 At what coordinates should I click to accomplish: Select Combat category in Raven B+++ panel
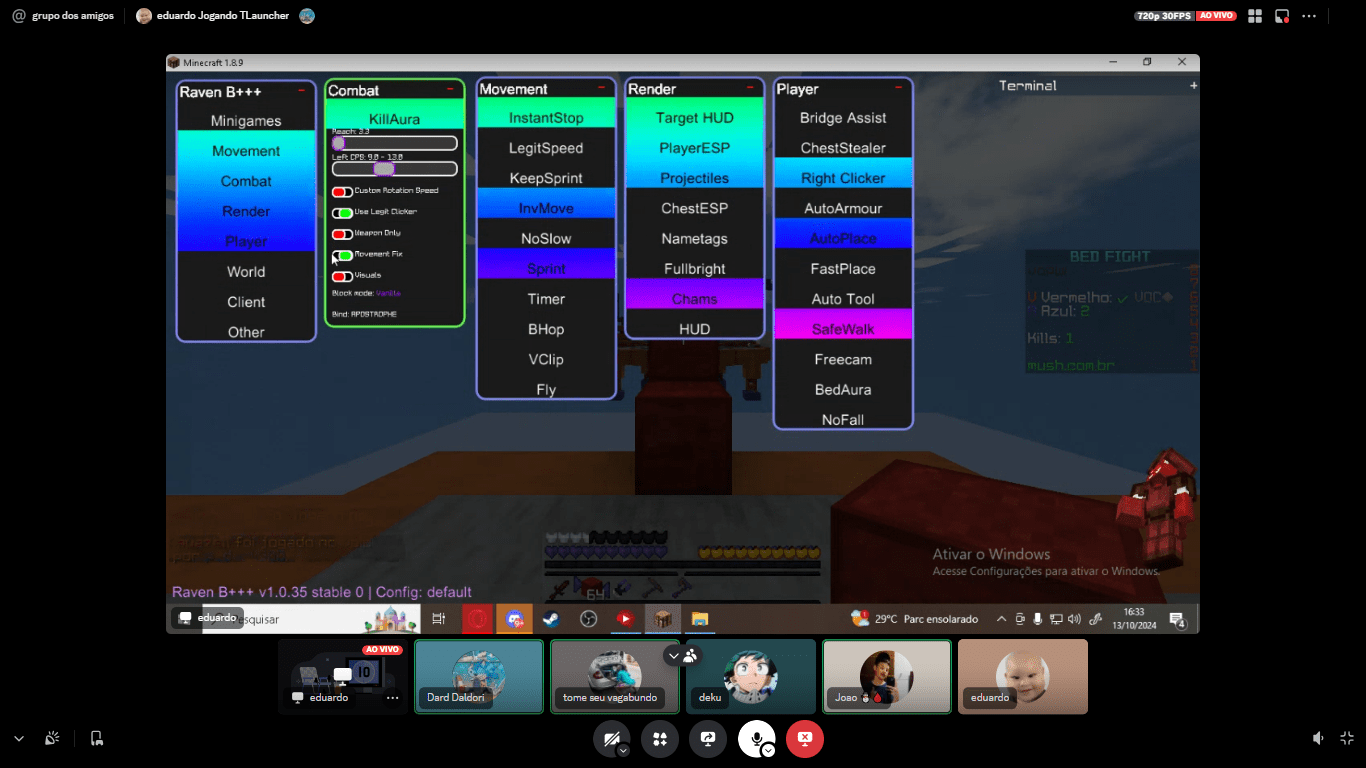point(246,181)
